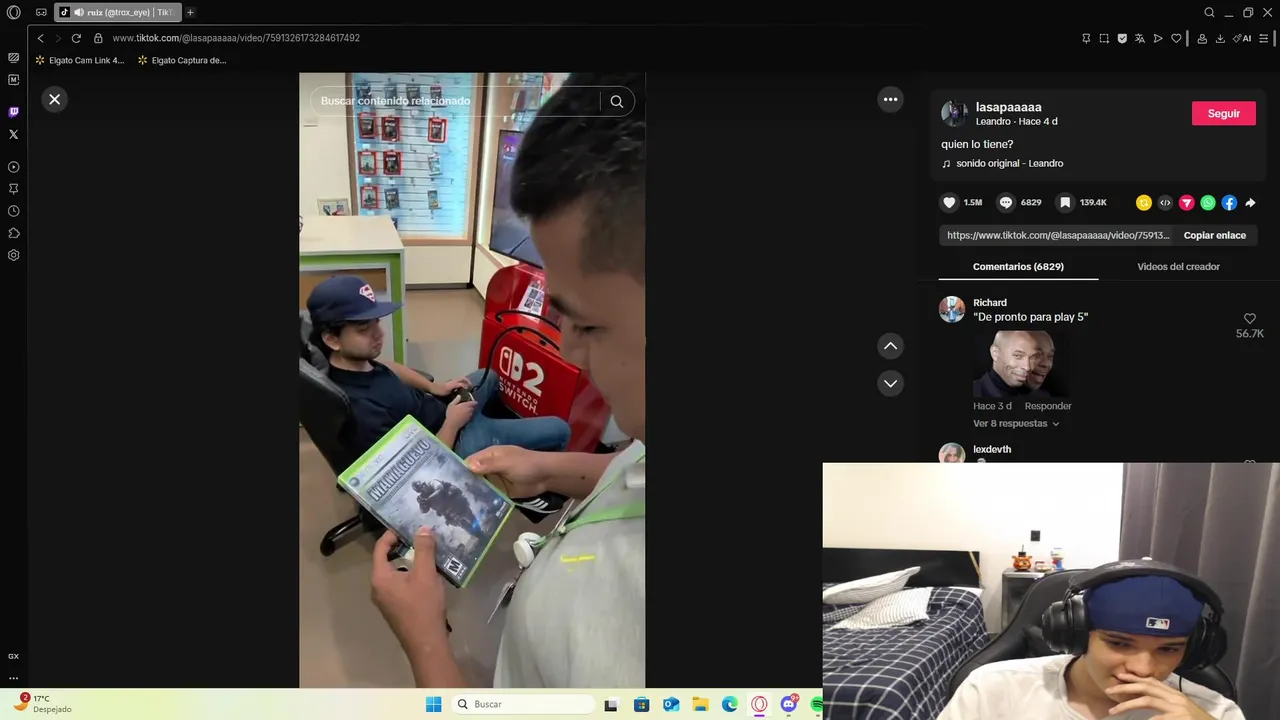Mute the tab via speaker icon
The width and height of the screenshot is (1280, 720).
tap(78, 12)
